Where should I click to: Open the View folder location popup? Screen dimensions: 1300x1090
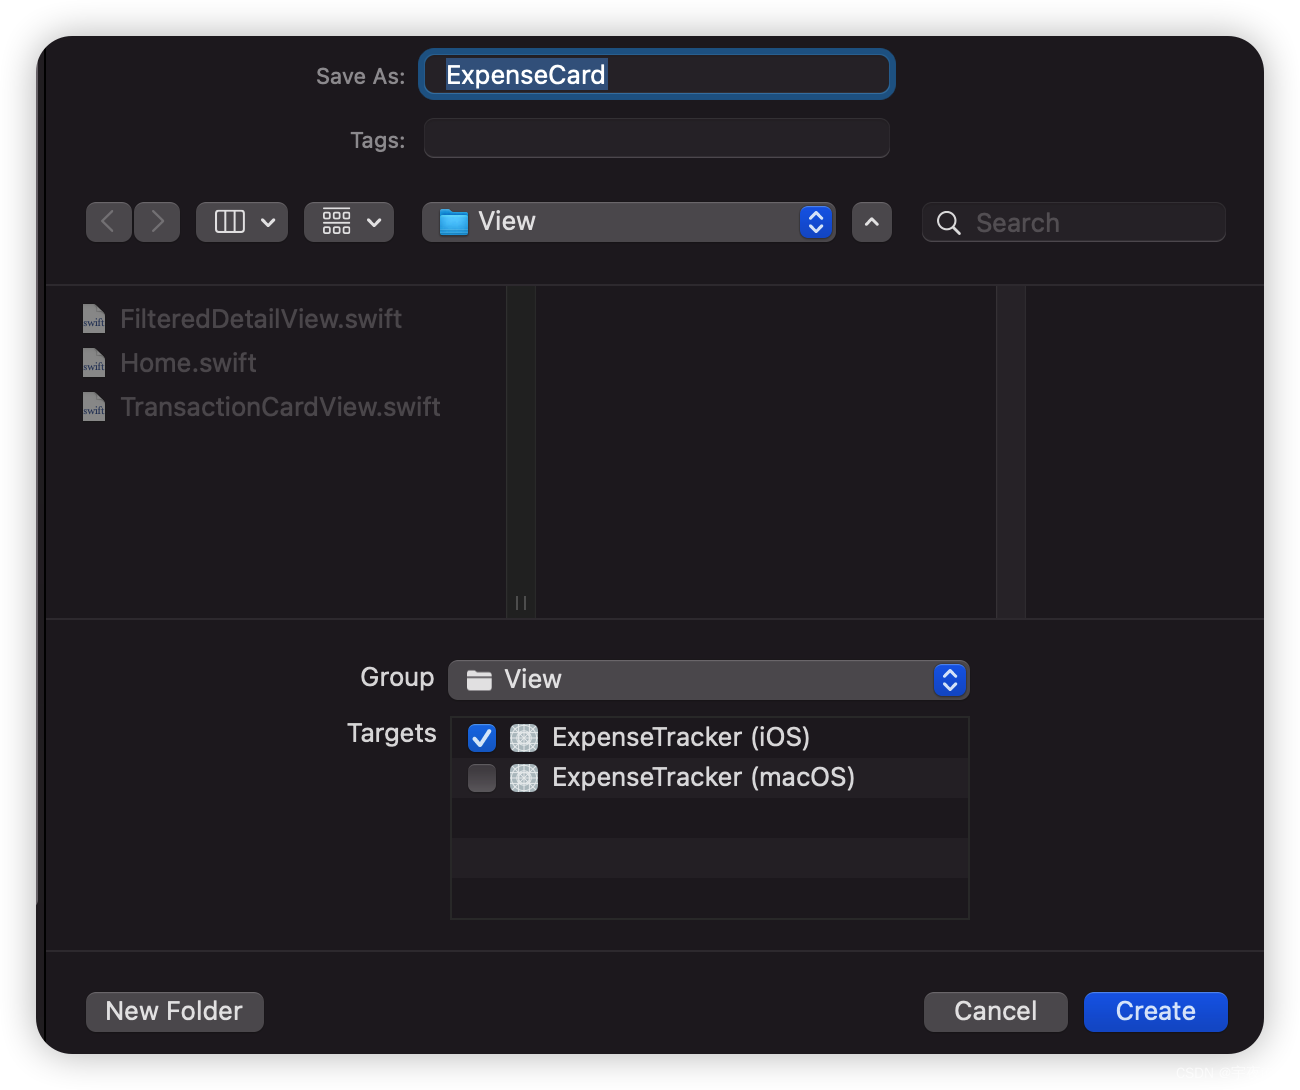[628, 222]
